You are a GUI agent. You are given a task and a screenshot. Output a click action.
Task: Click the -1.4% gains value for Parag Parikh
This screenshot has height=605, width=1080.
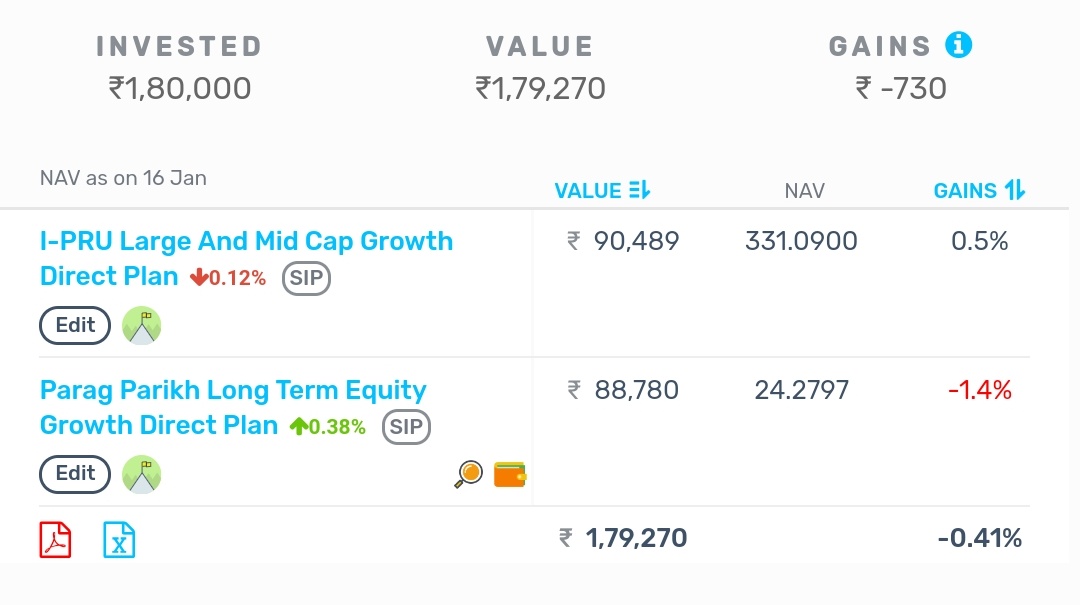click(979, 390)
